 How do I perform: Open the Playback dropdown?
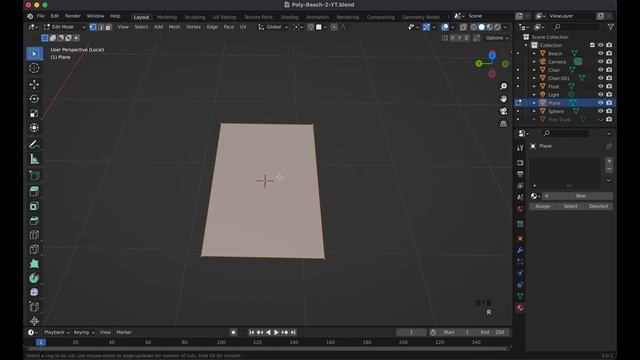click(57, 332)
